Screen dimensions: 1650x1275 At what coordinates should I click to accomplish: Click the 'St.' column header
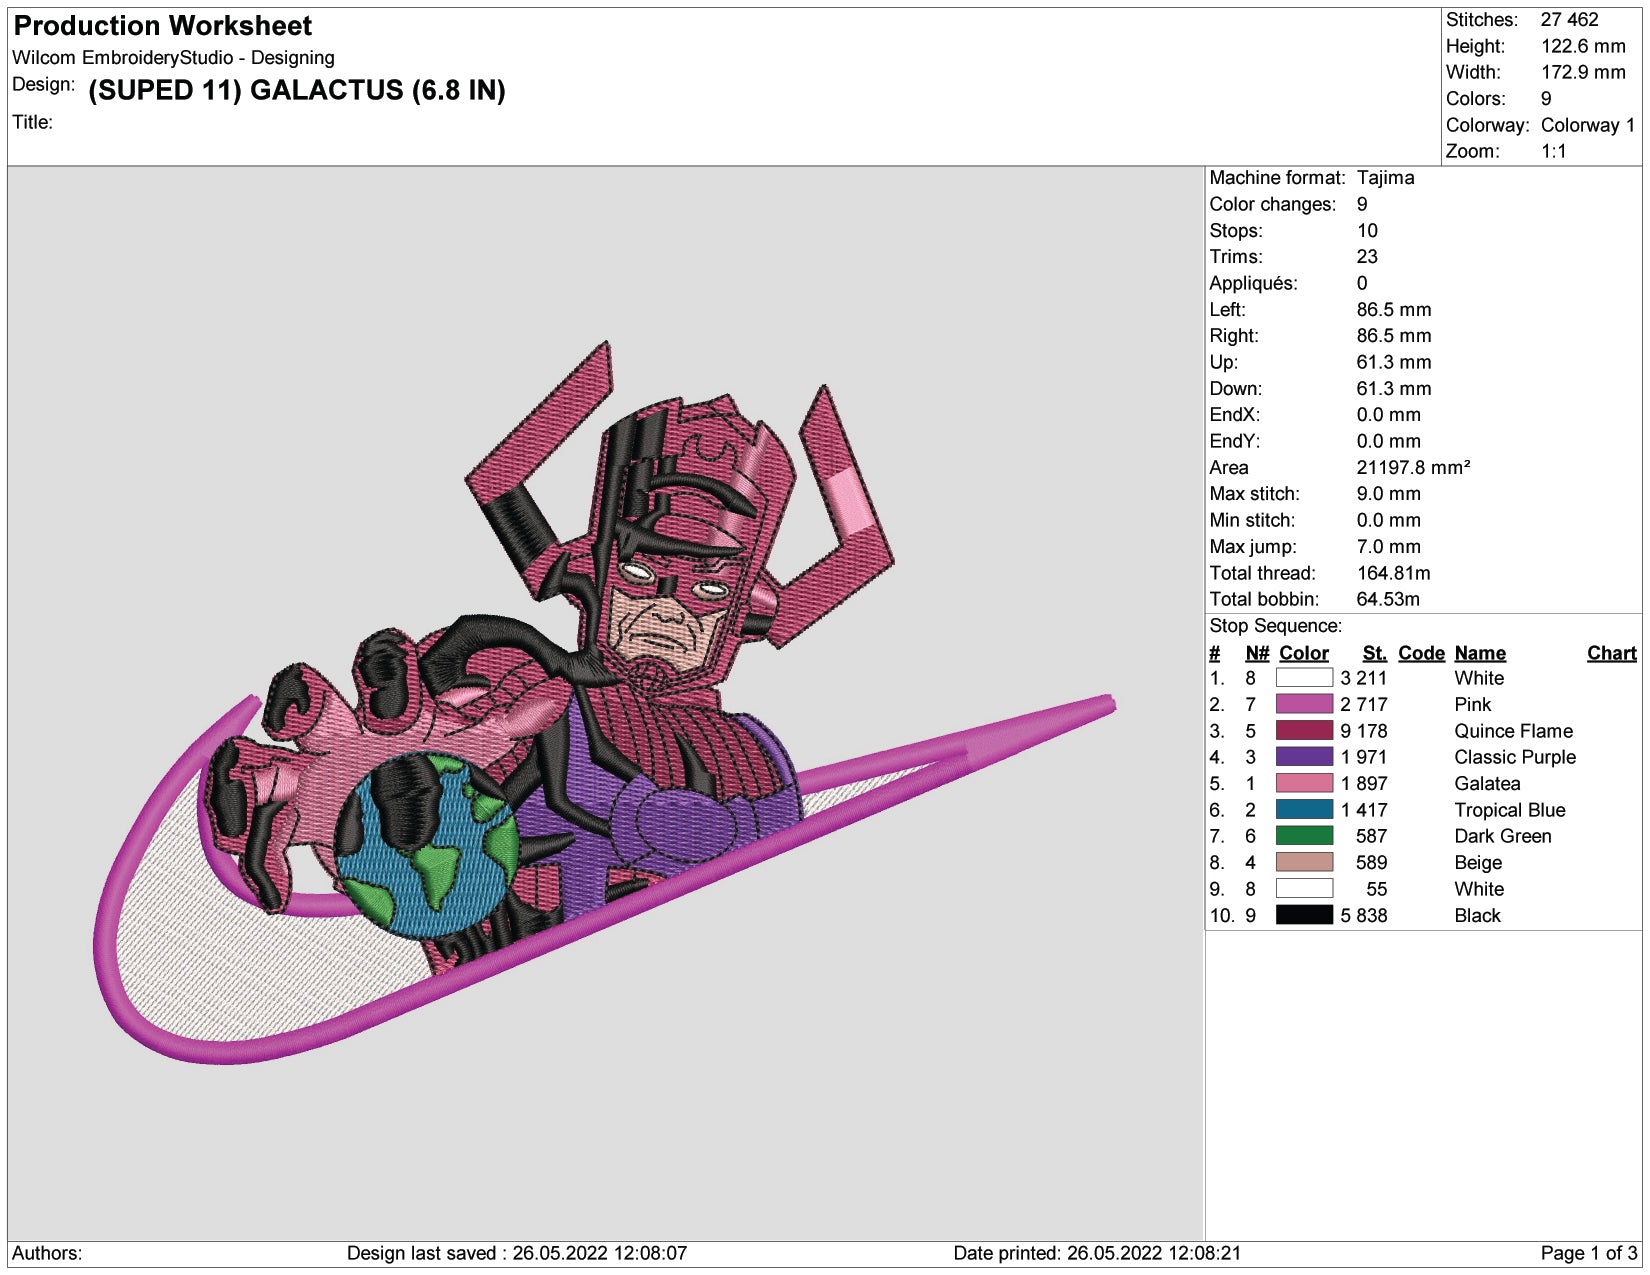[x=1374, y=653]
